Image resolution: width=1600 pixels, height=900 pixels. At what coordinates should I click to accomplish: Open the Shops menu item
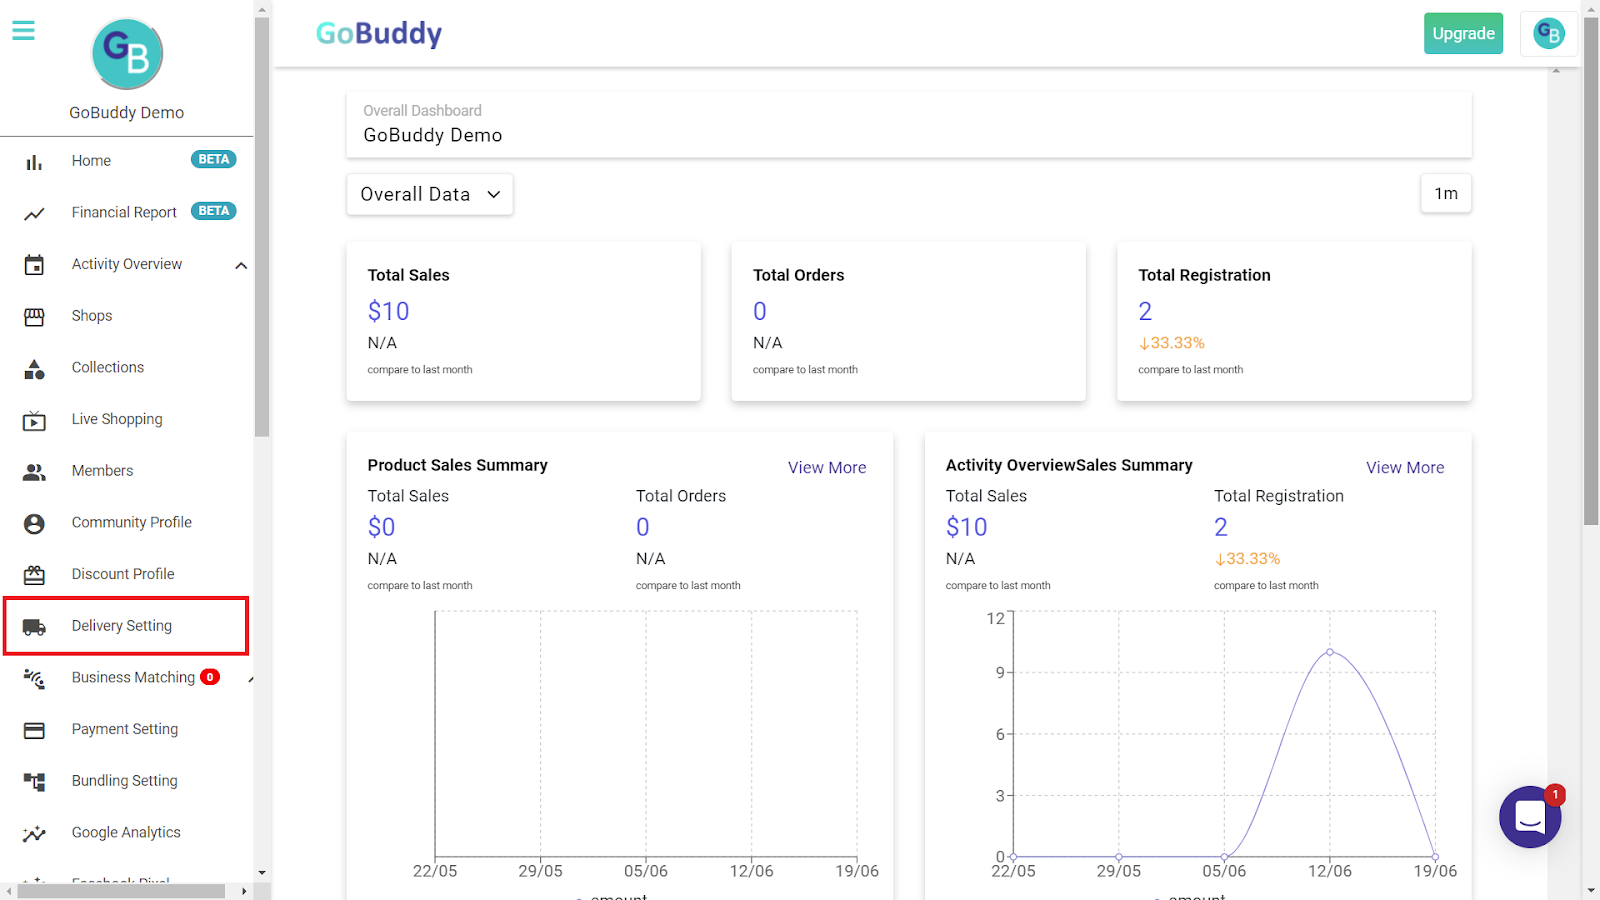click(x=92, y=316)
